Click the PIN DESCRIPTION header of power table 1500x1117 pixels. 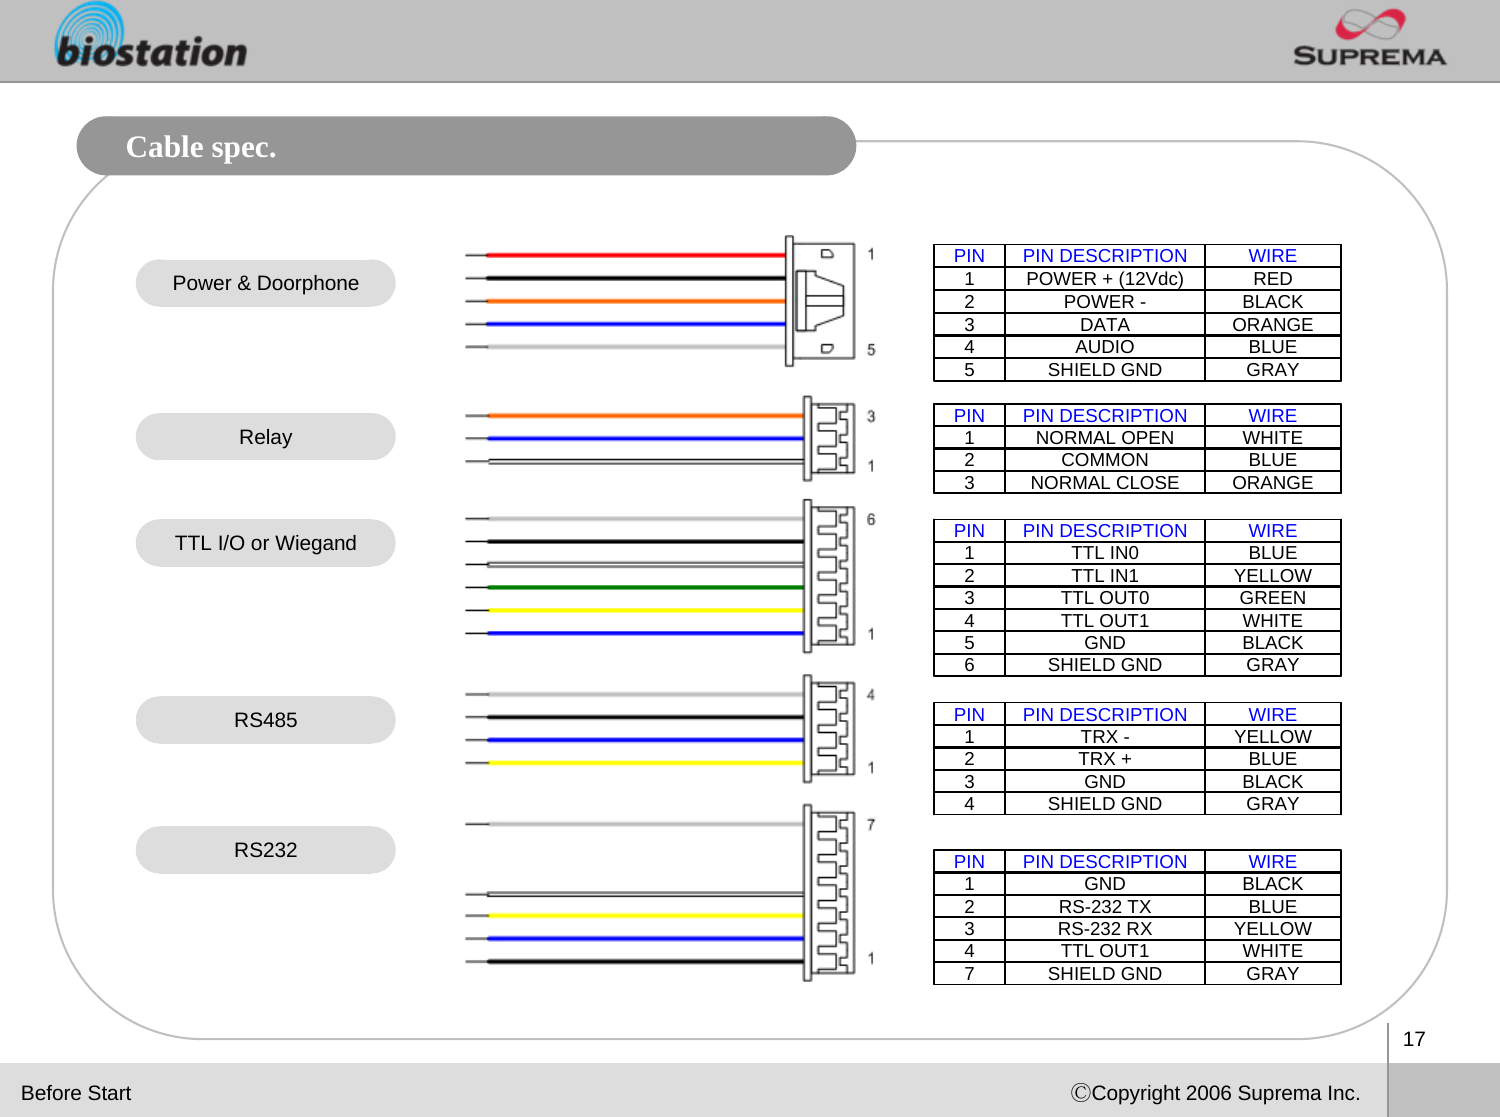1105,256
